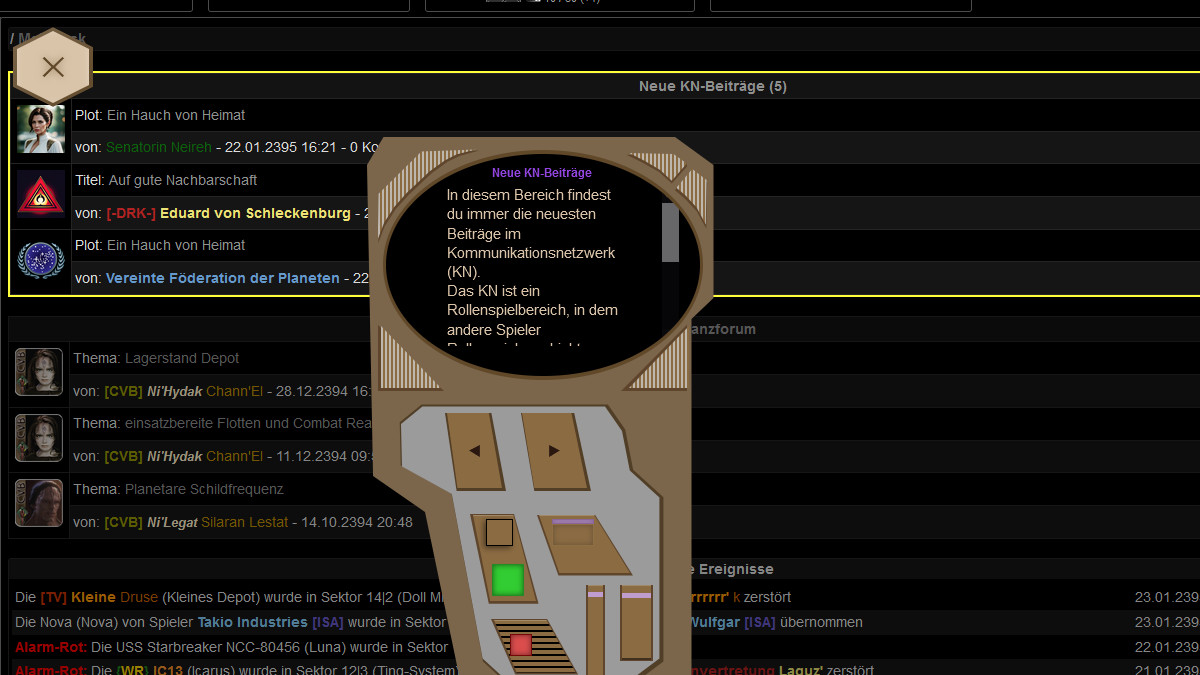Click Ni'Legat Silaran Lestat's avatar thumbnail
Screen dimensions: 1200x675
(x=38, y=503)
